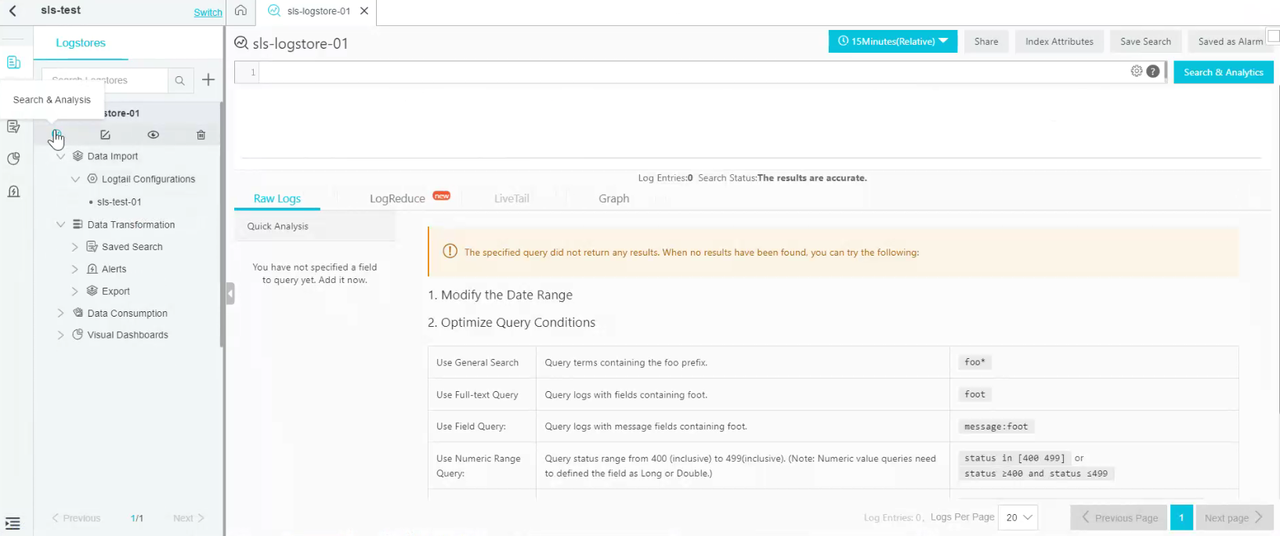Viewport: 1280px width, 536px height.
Task: Click the eye preview icon for logstore
Action: (153, 135)
